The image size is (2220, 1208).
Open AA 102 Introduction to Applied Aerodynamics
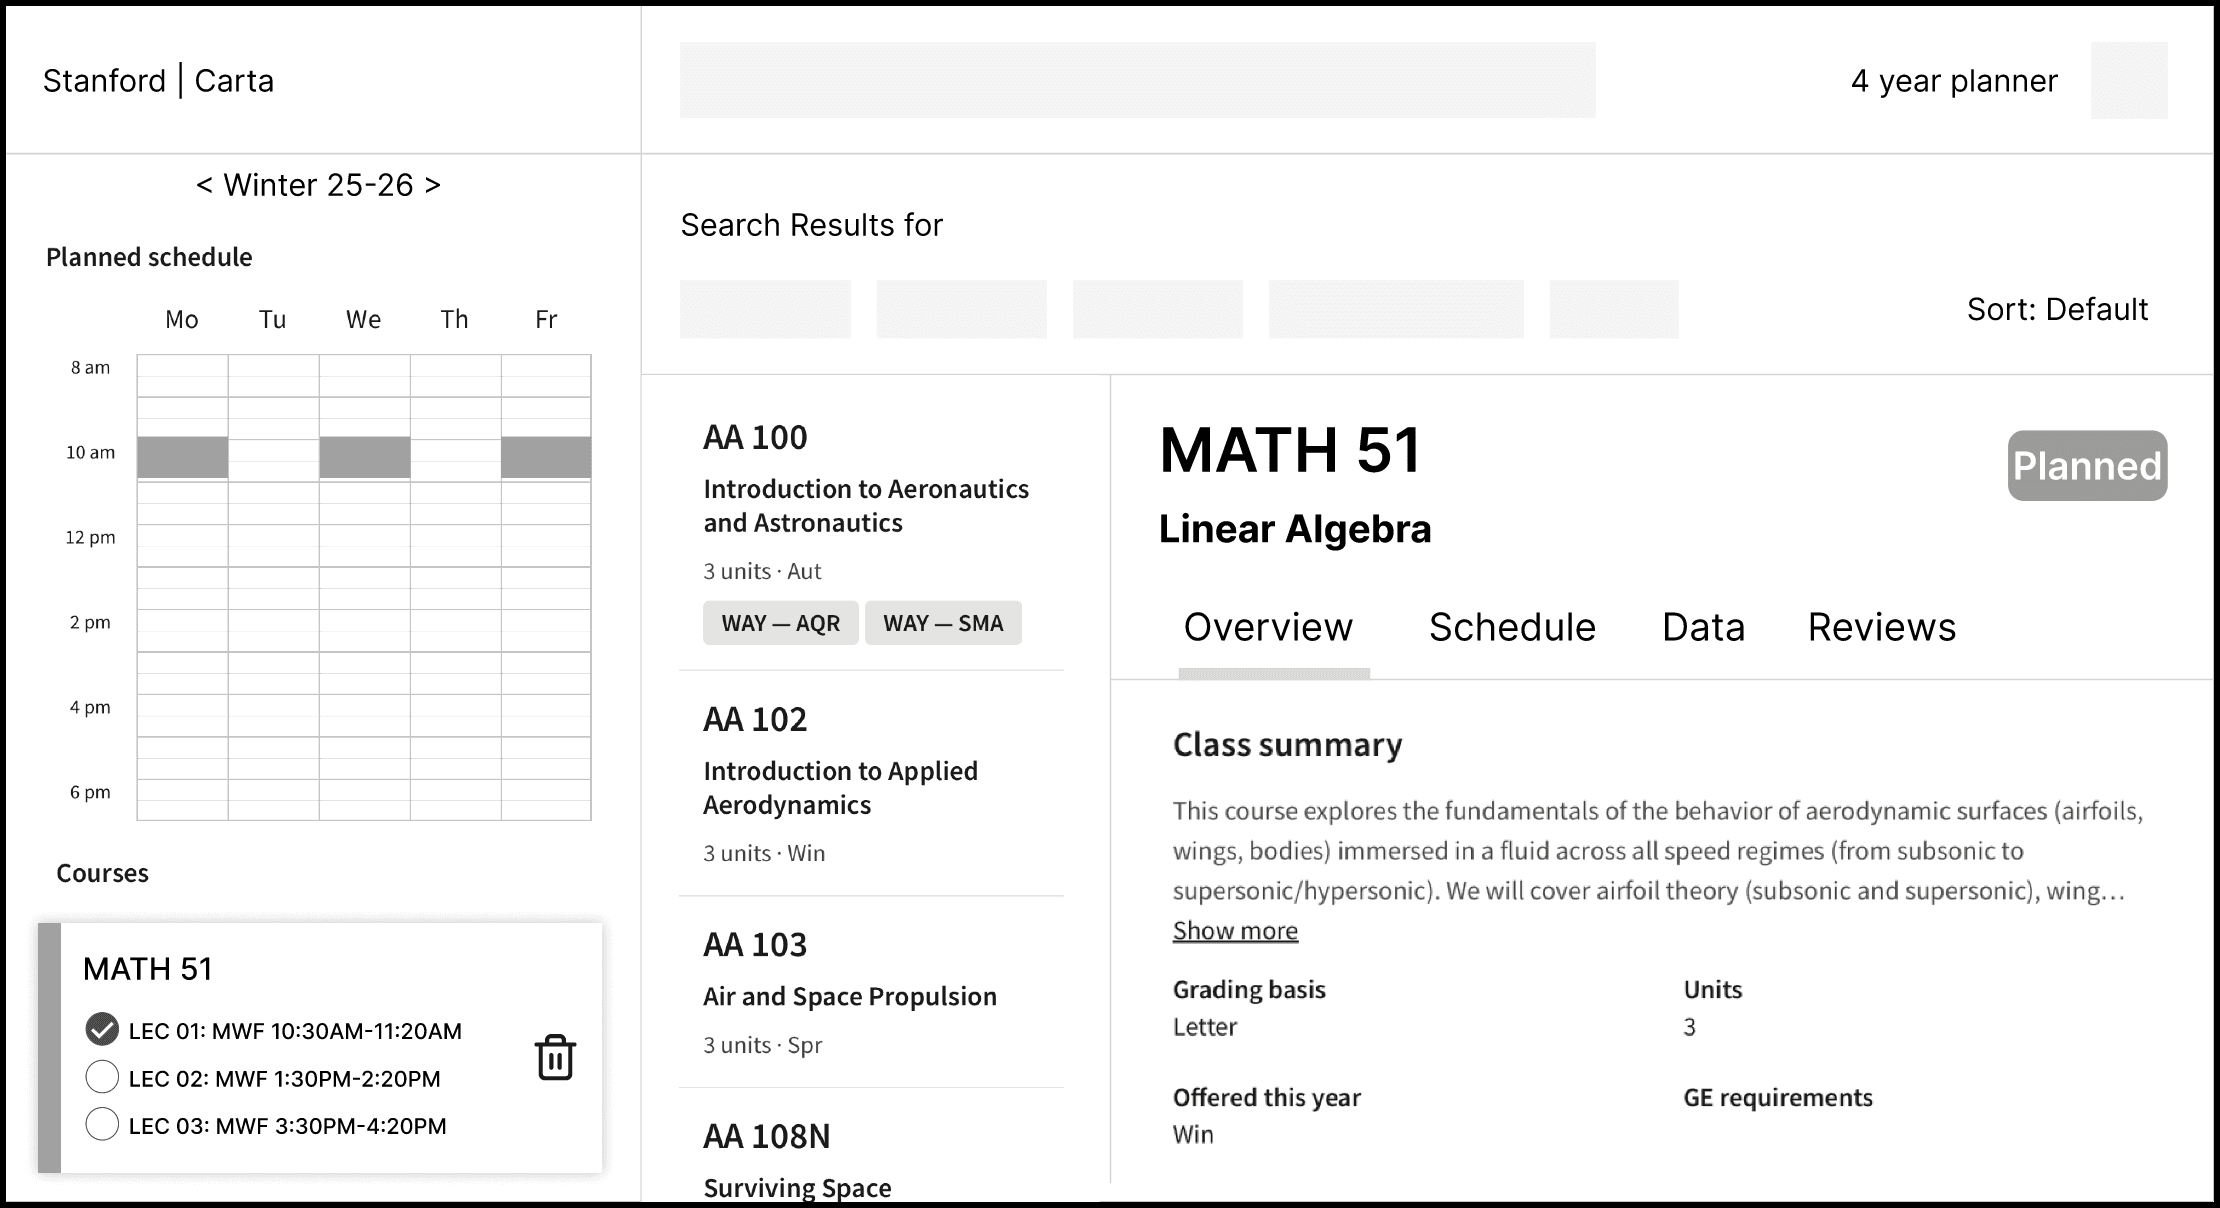tap(840, 787)
